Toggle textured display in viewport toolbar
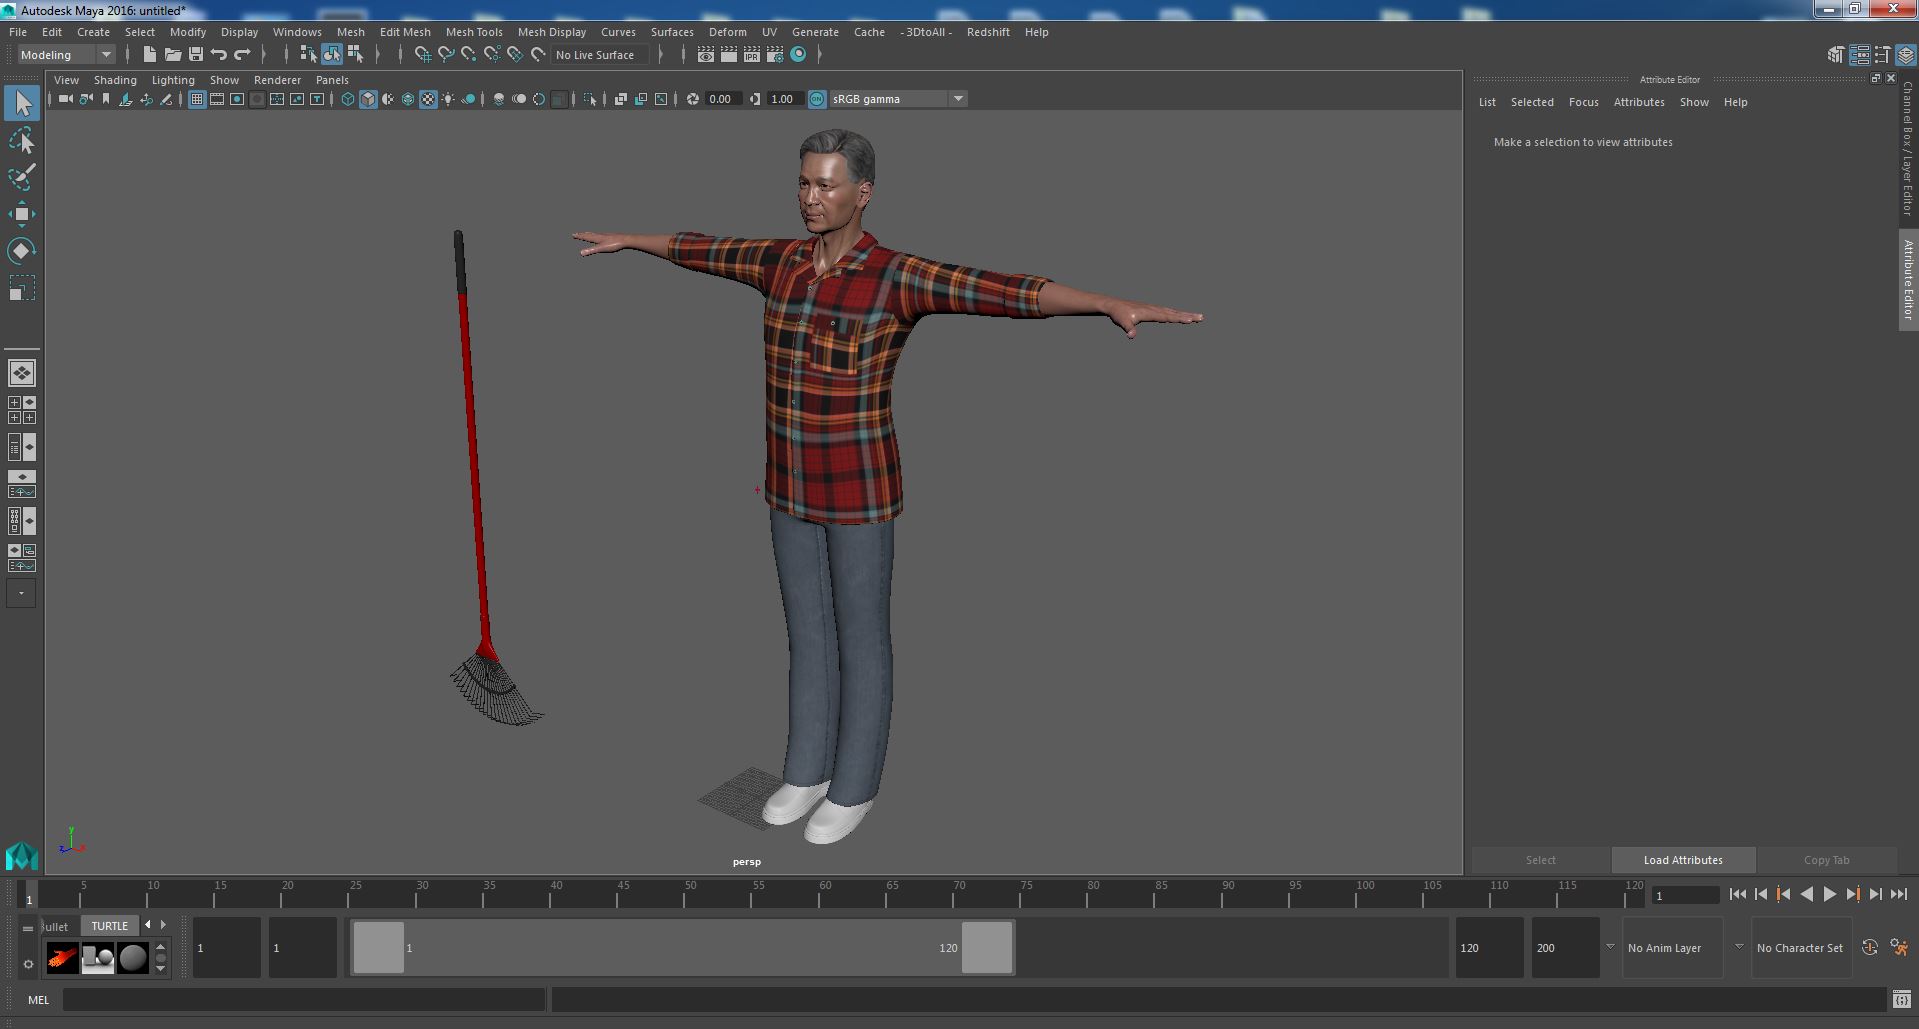Image resolution: width=1919 pixels, height=1029 pixels. (428, 99)
